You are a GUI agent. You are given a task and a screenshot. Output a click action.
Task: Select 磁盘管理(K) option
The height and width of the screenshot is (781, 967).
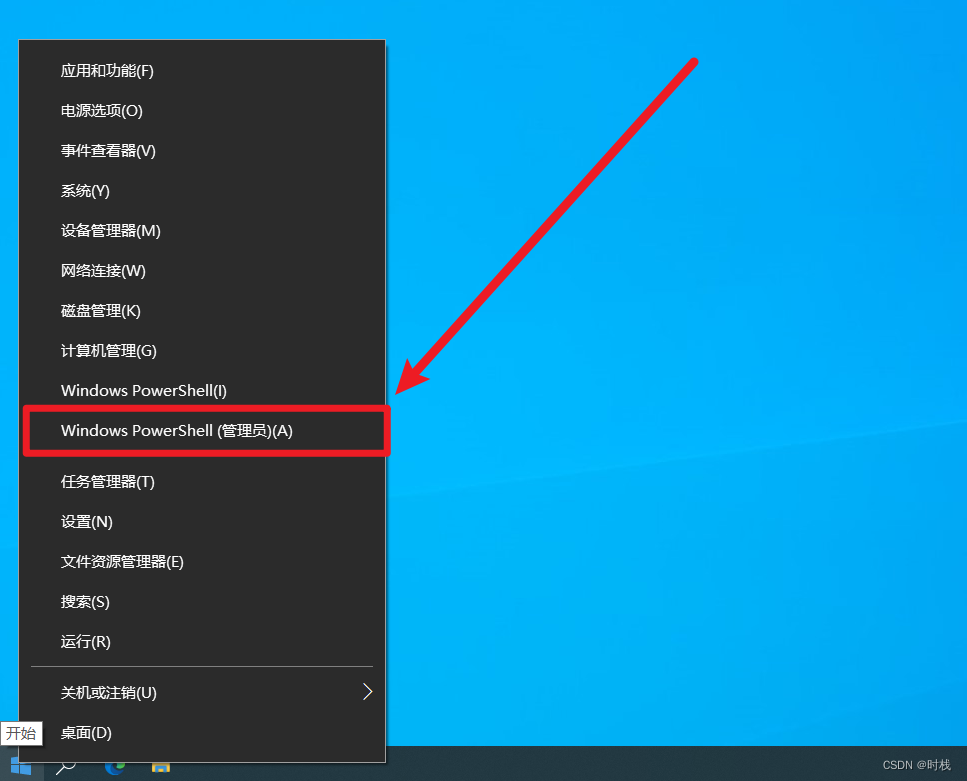202,311
